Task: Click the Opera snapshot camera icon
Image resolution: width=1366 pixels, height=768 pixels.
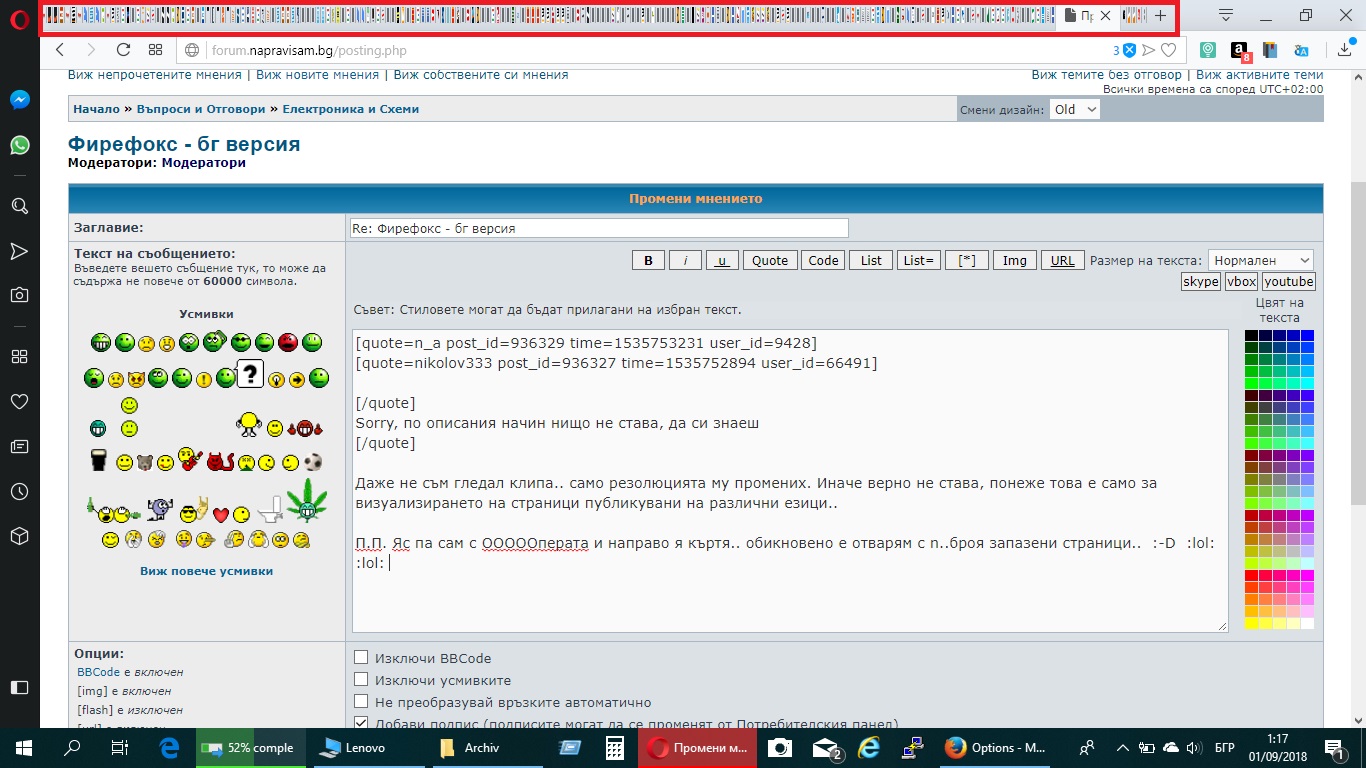Action: pyautogui.click(x=19, y=295)
